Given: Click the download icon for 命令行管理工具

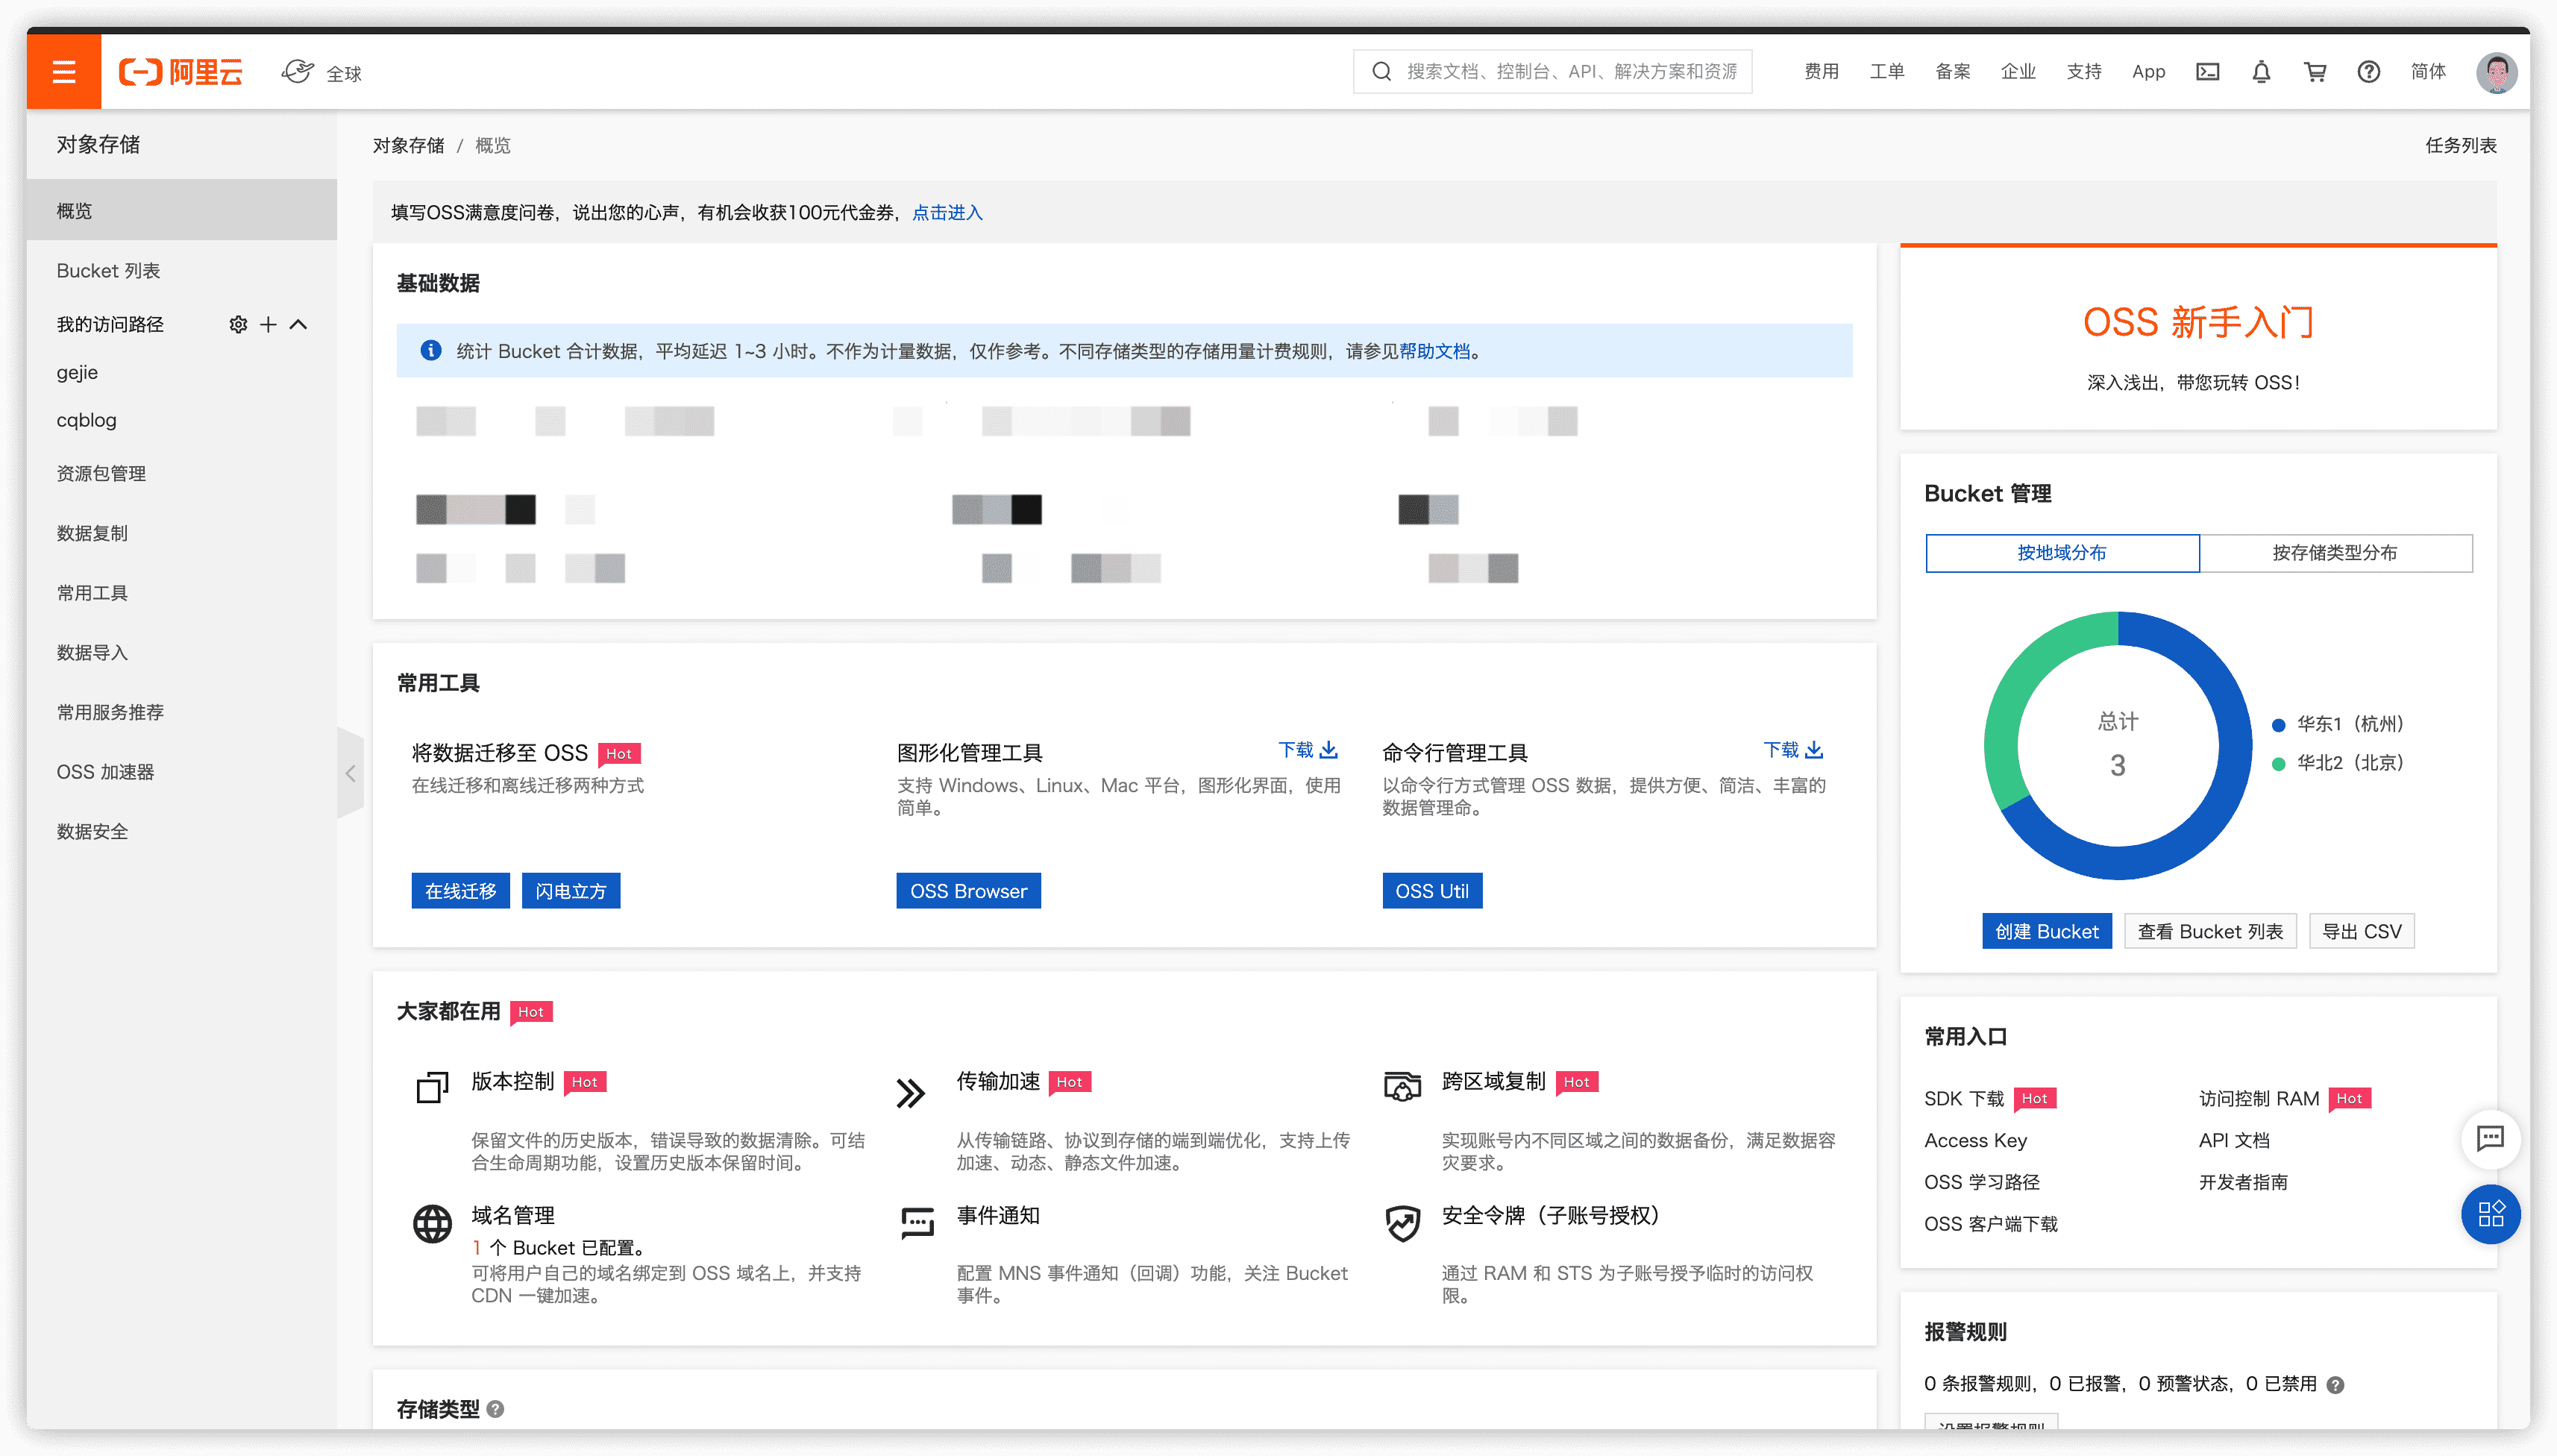Looking at the screenshot, I should coord(1813,749).
